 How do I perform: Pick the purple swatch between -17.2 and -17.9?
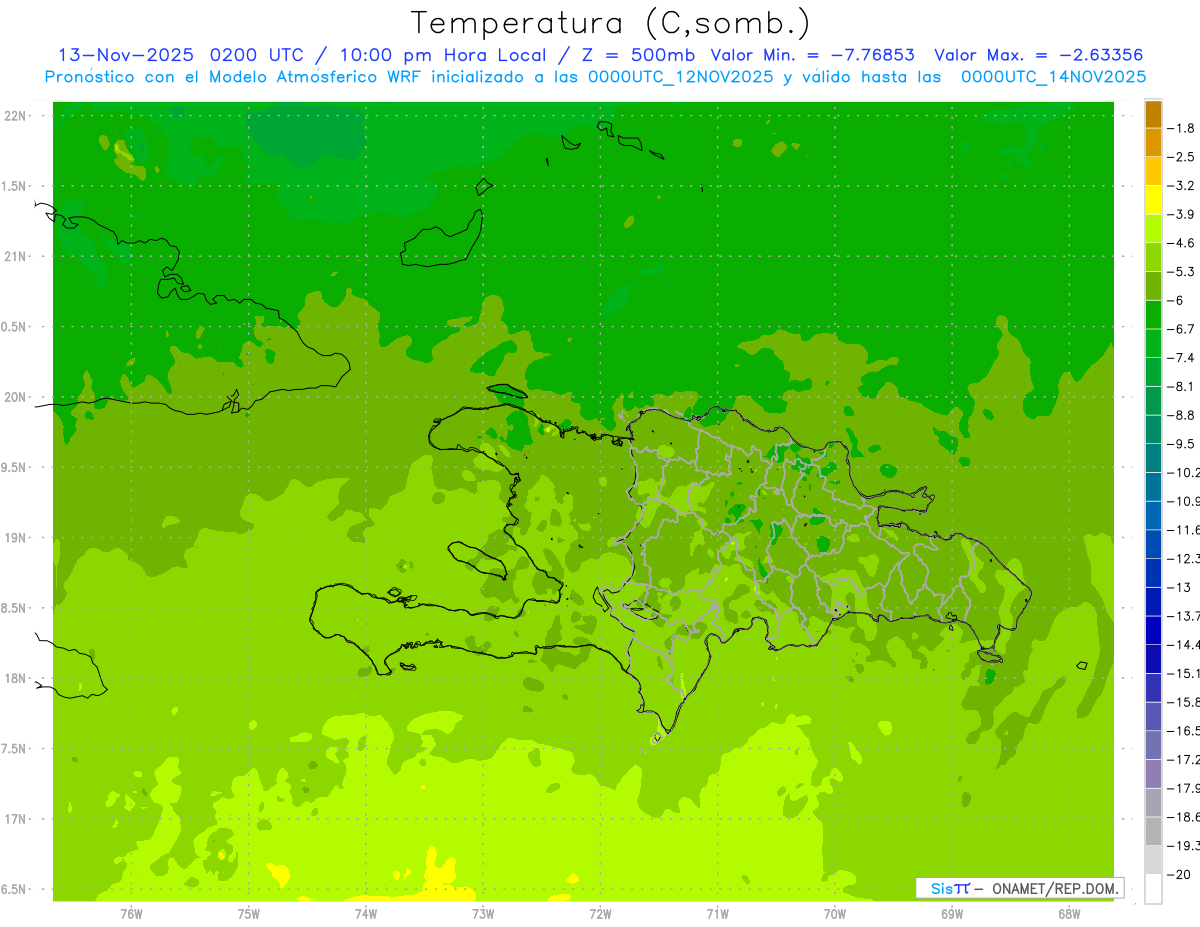pos(1153,775)
